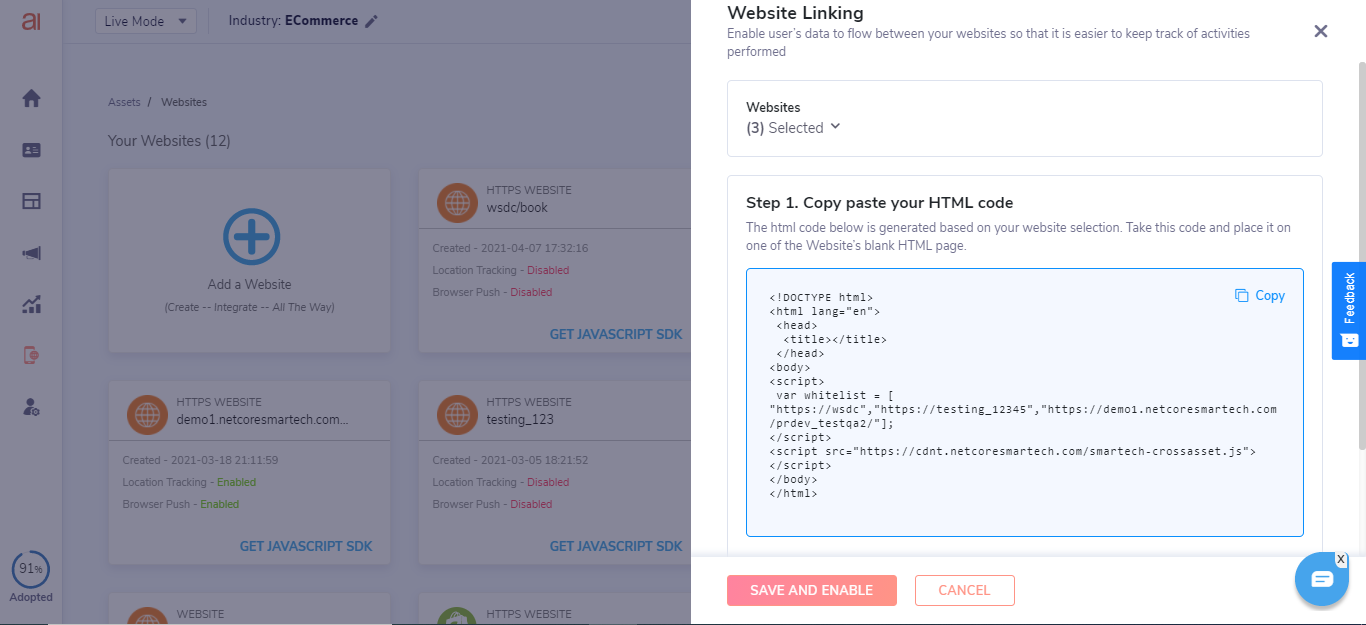Expand the Websites (3) Selected dropdown
Viewport: 1366px width, 625px height.
[x=794, y=128]
